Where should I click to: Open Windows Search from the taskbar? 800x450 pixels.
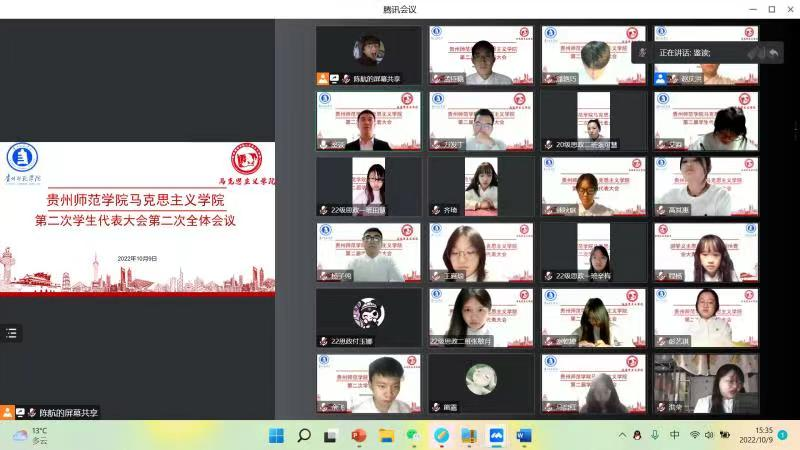click(304, 436)
